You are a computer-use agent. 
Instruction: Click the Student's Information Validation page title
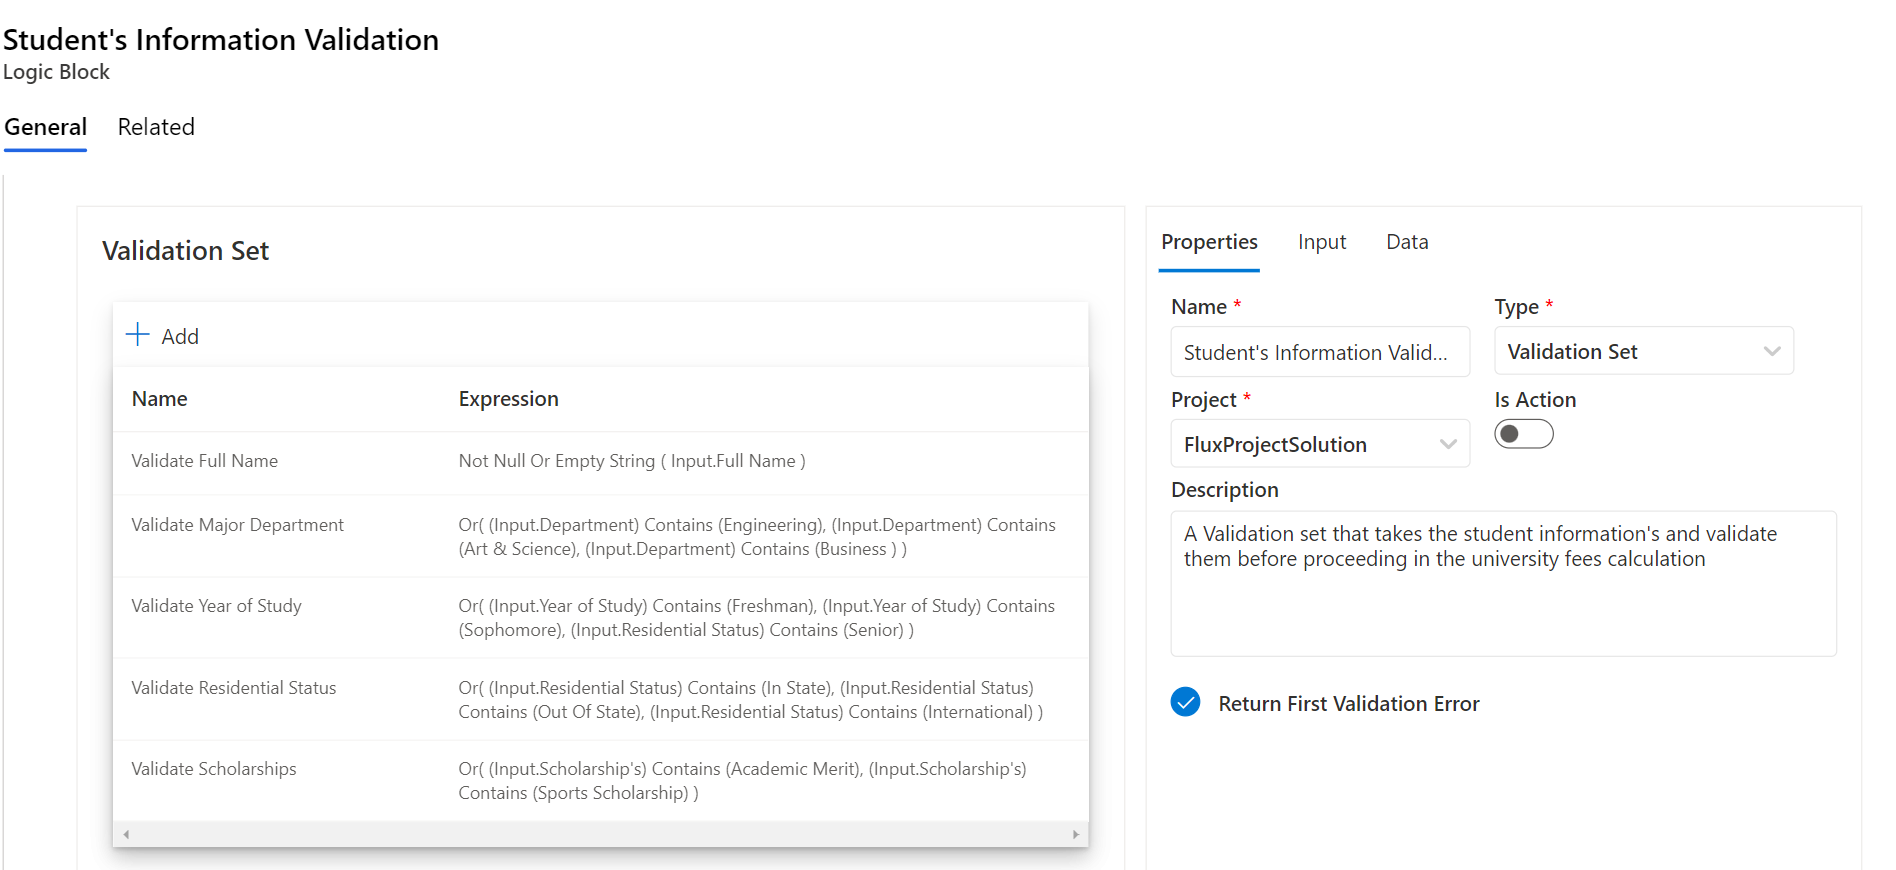tap(221, 40)
